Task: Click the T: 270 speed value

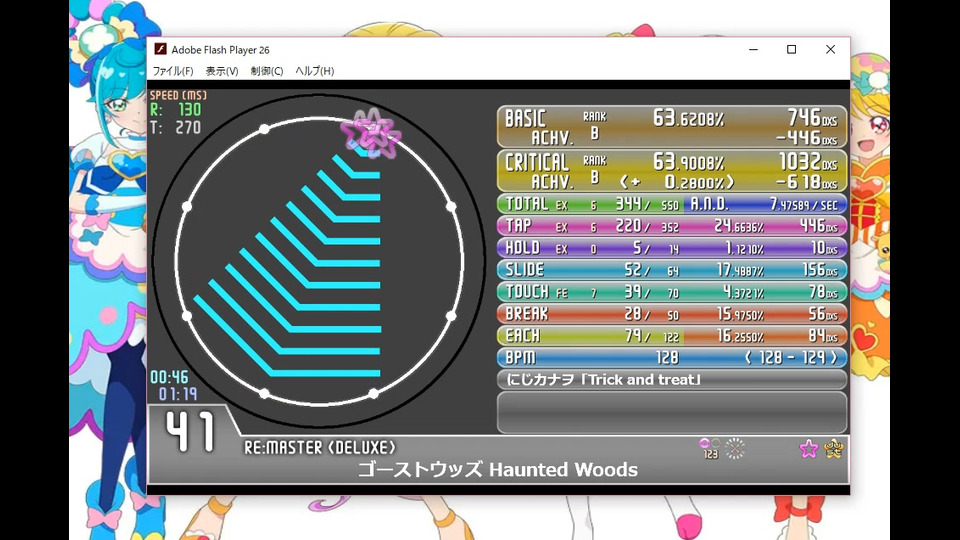Action: coord(176,127)
